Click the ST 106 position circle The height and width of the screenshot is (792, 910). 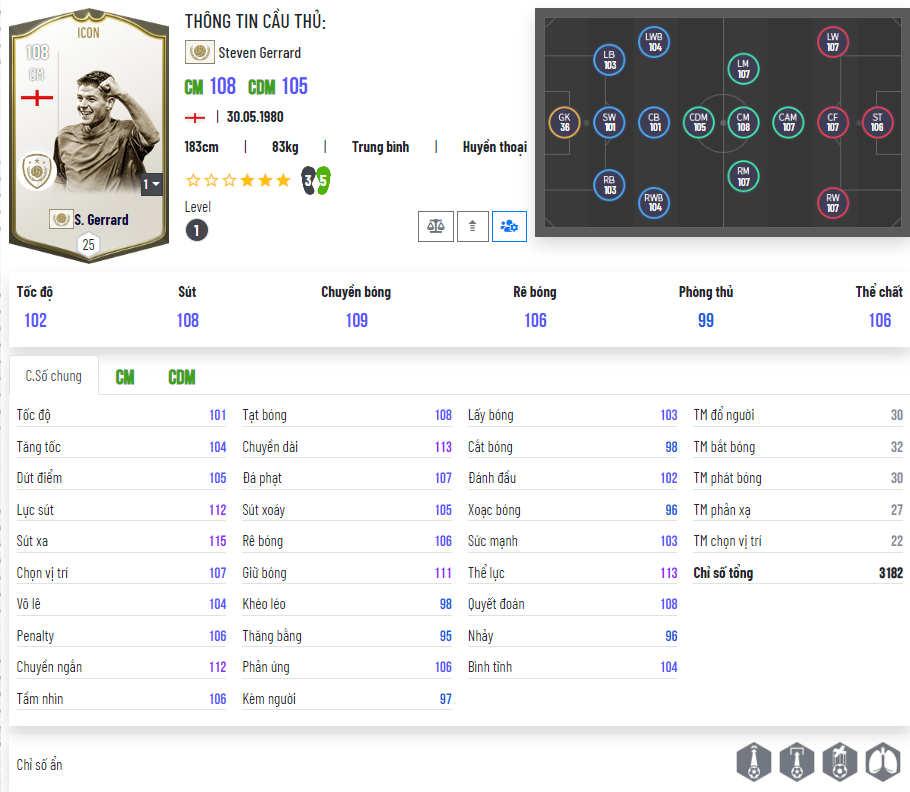coord(877,122)
